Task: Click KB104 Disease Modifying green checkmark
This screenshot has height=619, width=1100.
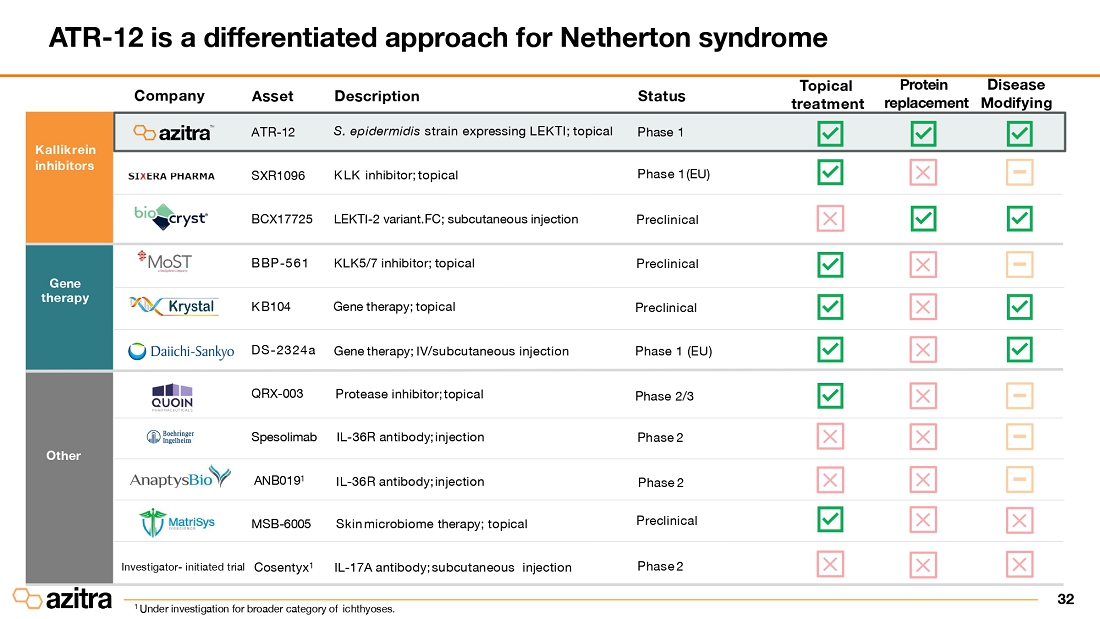Action: (1018, 306)
